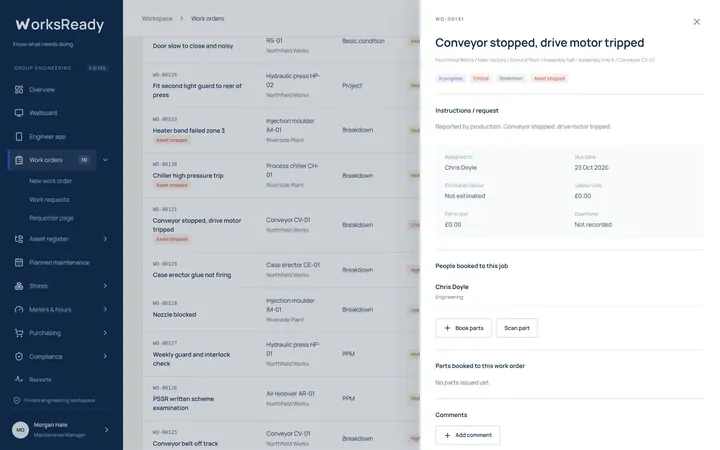
Task: Expand the Meters & hours chevron
Action: [x=105, y=309]
